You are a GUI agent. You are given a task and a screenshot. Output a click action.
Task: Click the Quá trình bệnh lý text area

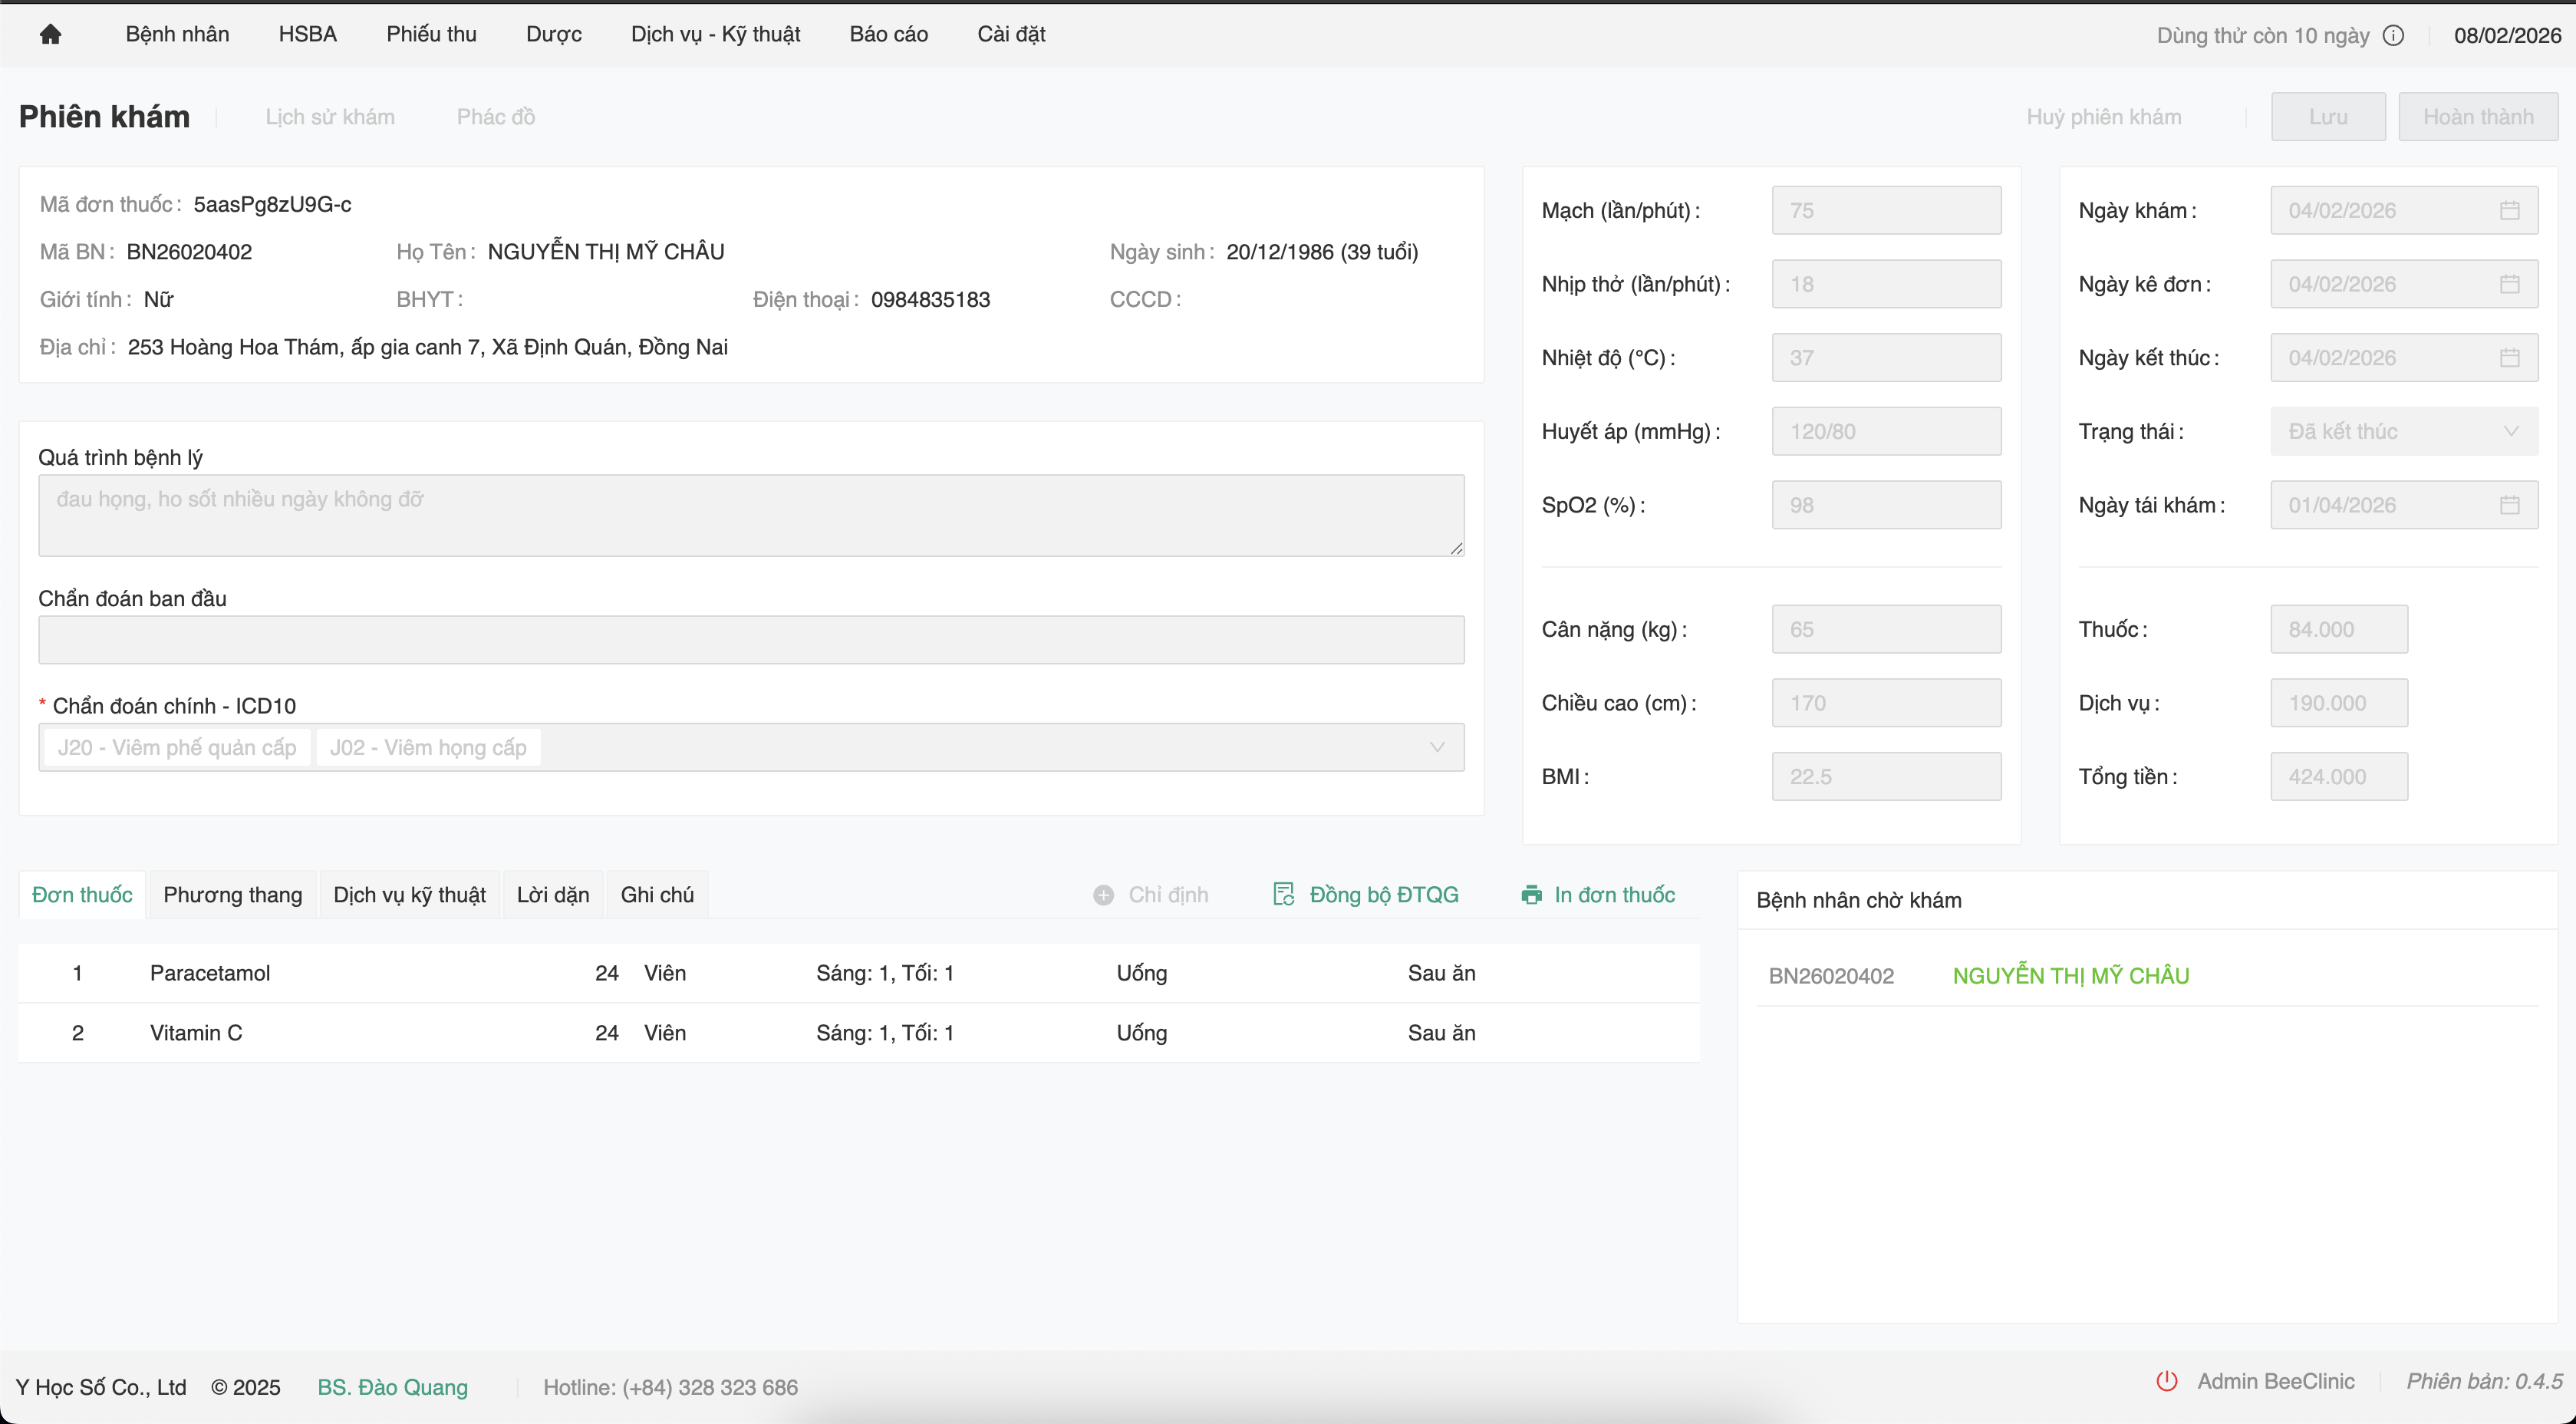[x=750, y=515]
